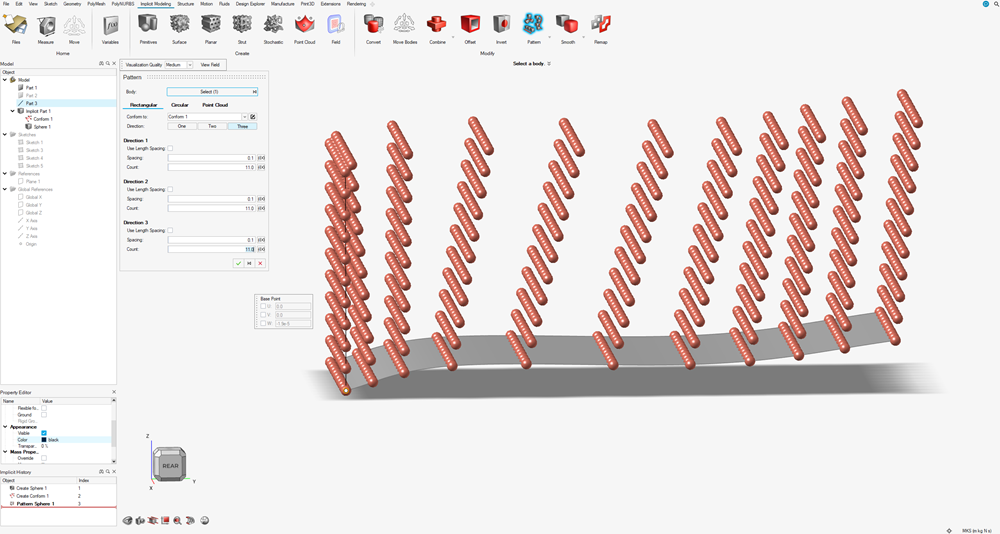Toggle the Visible checkbox in Property Editor
Screen dimensions: 1000x534
(x=44, y=433)
